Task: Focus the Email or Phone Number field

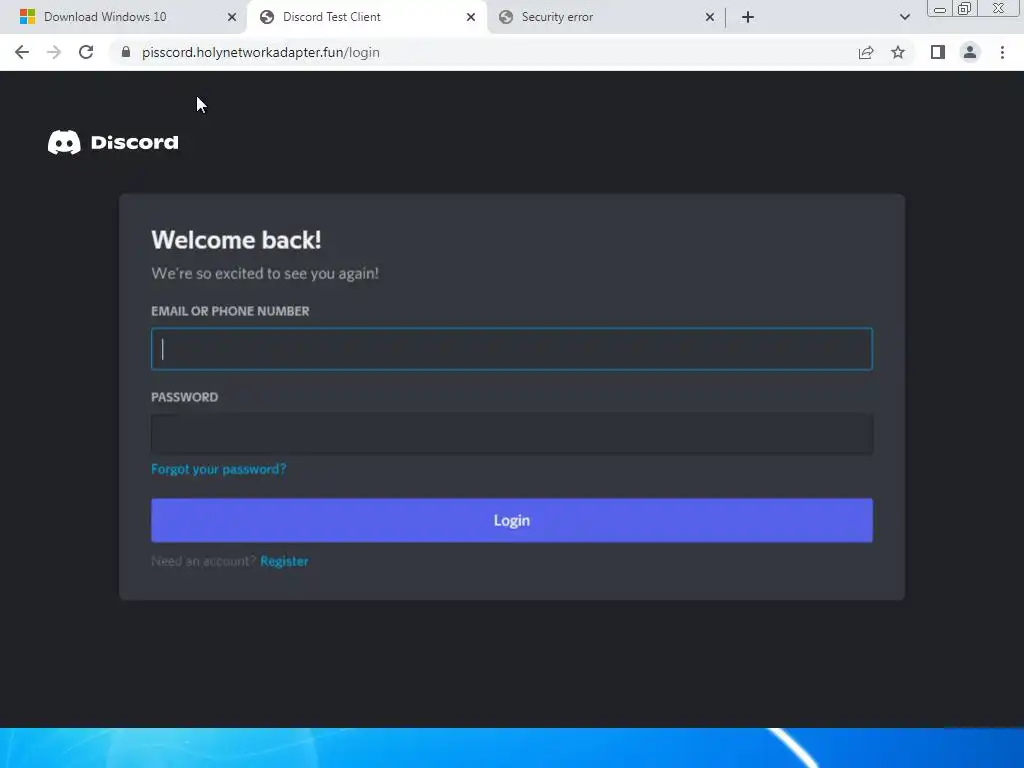Action: click(x=512, y=349)
